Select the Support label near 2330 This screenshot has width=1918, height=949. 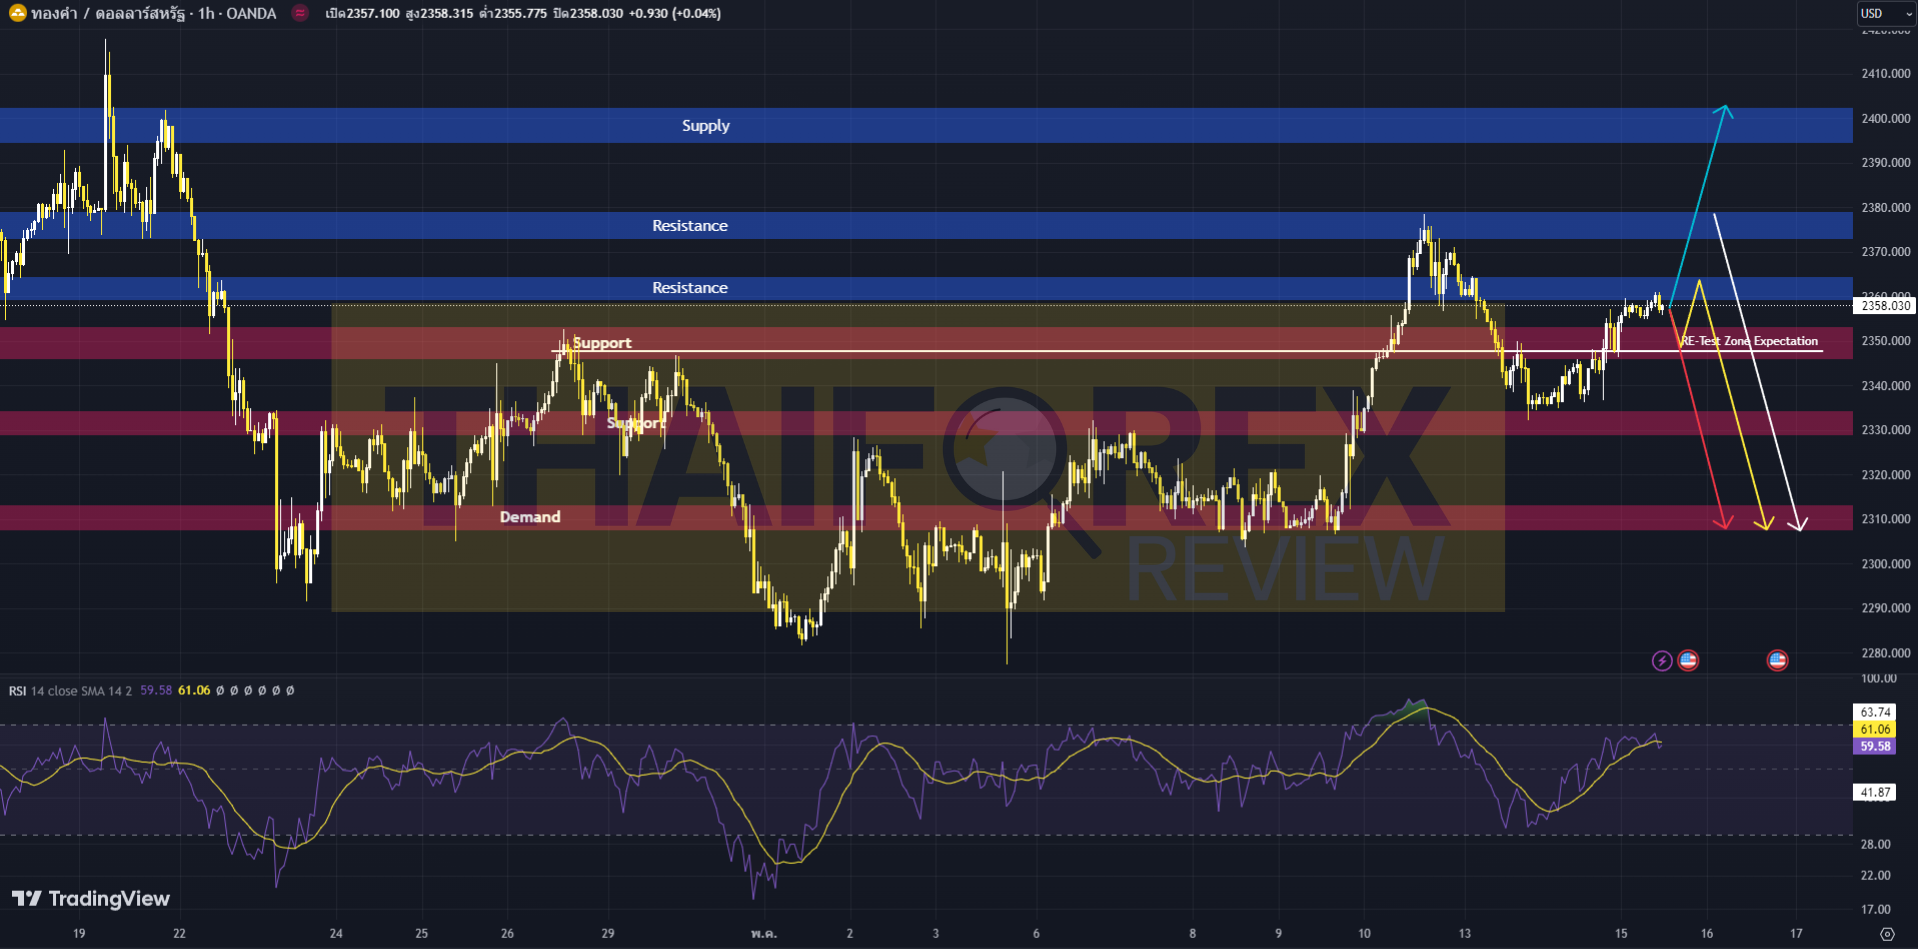(636, 423)
